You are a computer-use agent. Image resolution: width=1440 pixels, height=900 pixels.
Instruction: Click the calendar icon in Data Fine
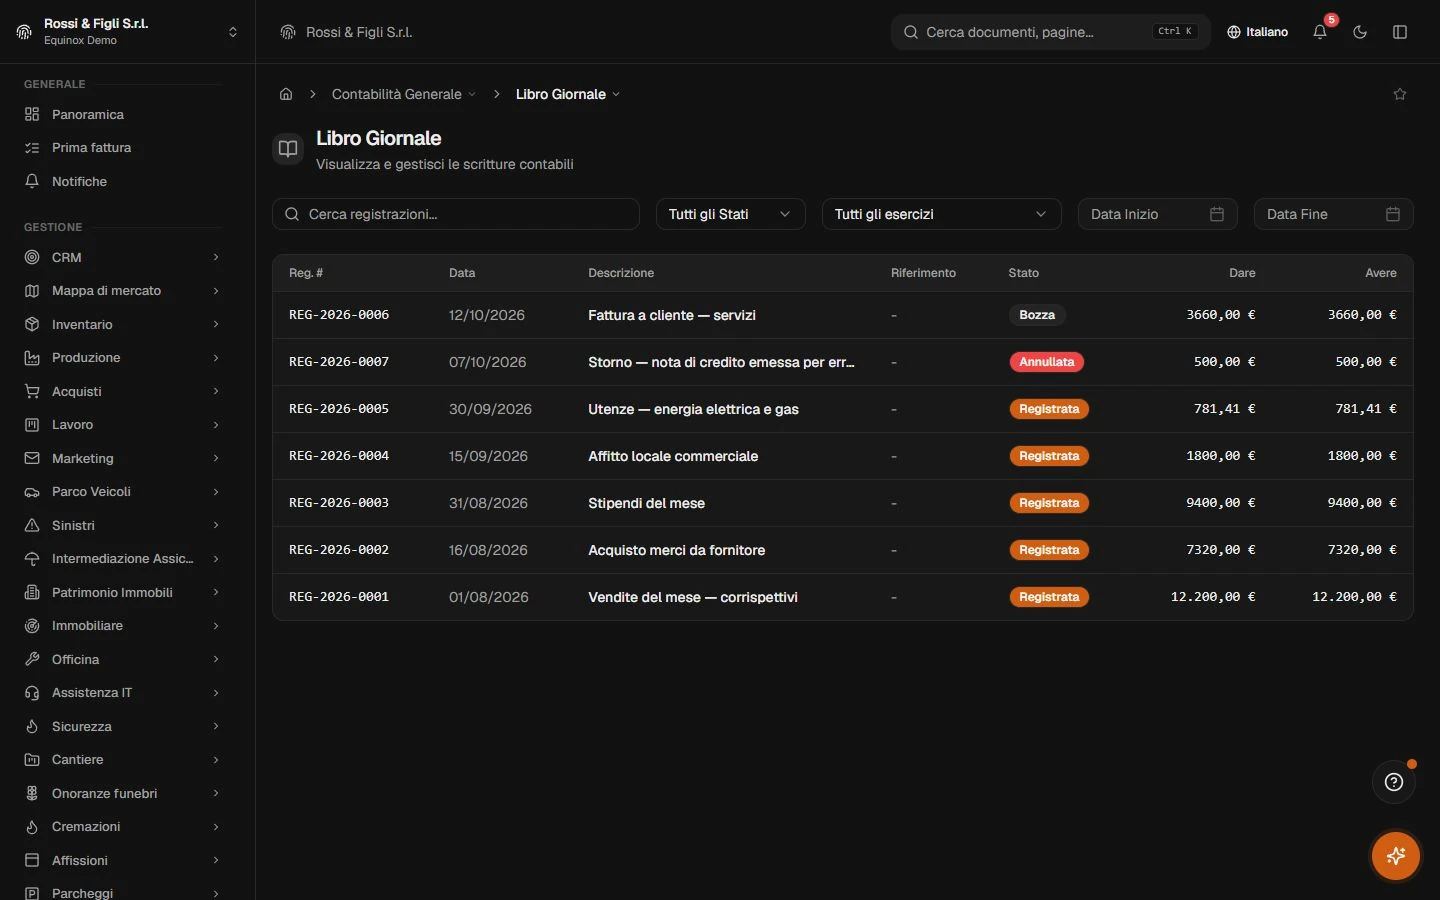click(x=1393, y=214)
